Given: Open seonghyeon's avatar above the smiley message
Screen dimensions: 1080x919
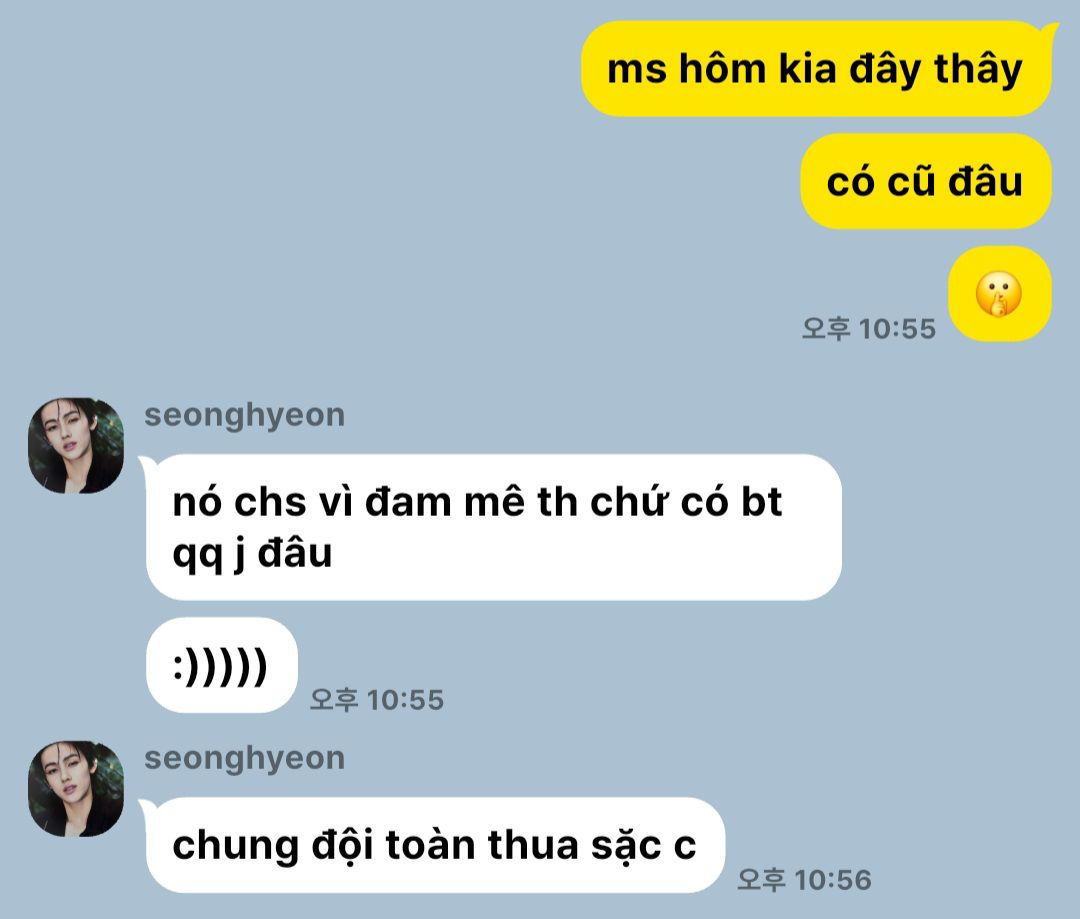Looking at the screenshot, I should [x=76, y=445].
